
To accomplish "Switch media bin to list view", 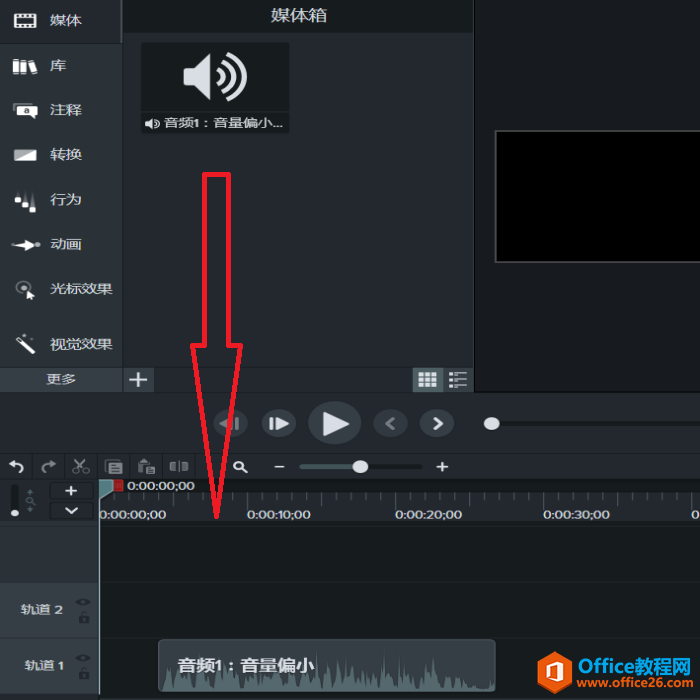I will (x=458, y=380).
